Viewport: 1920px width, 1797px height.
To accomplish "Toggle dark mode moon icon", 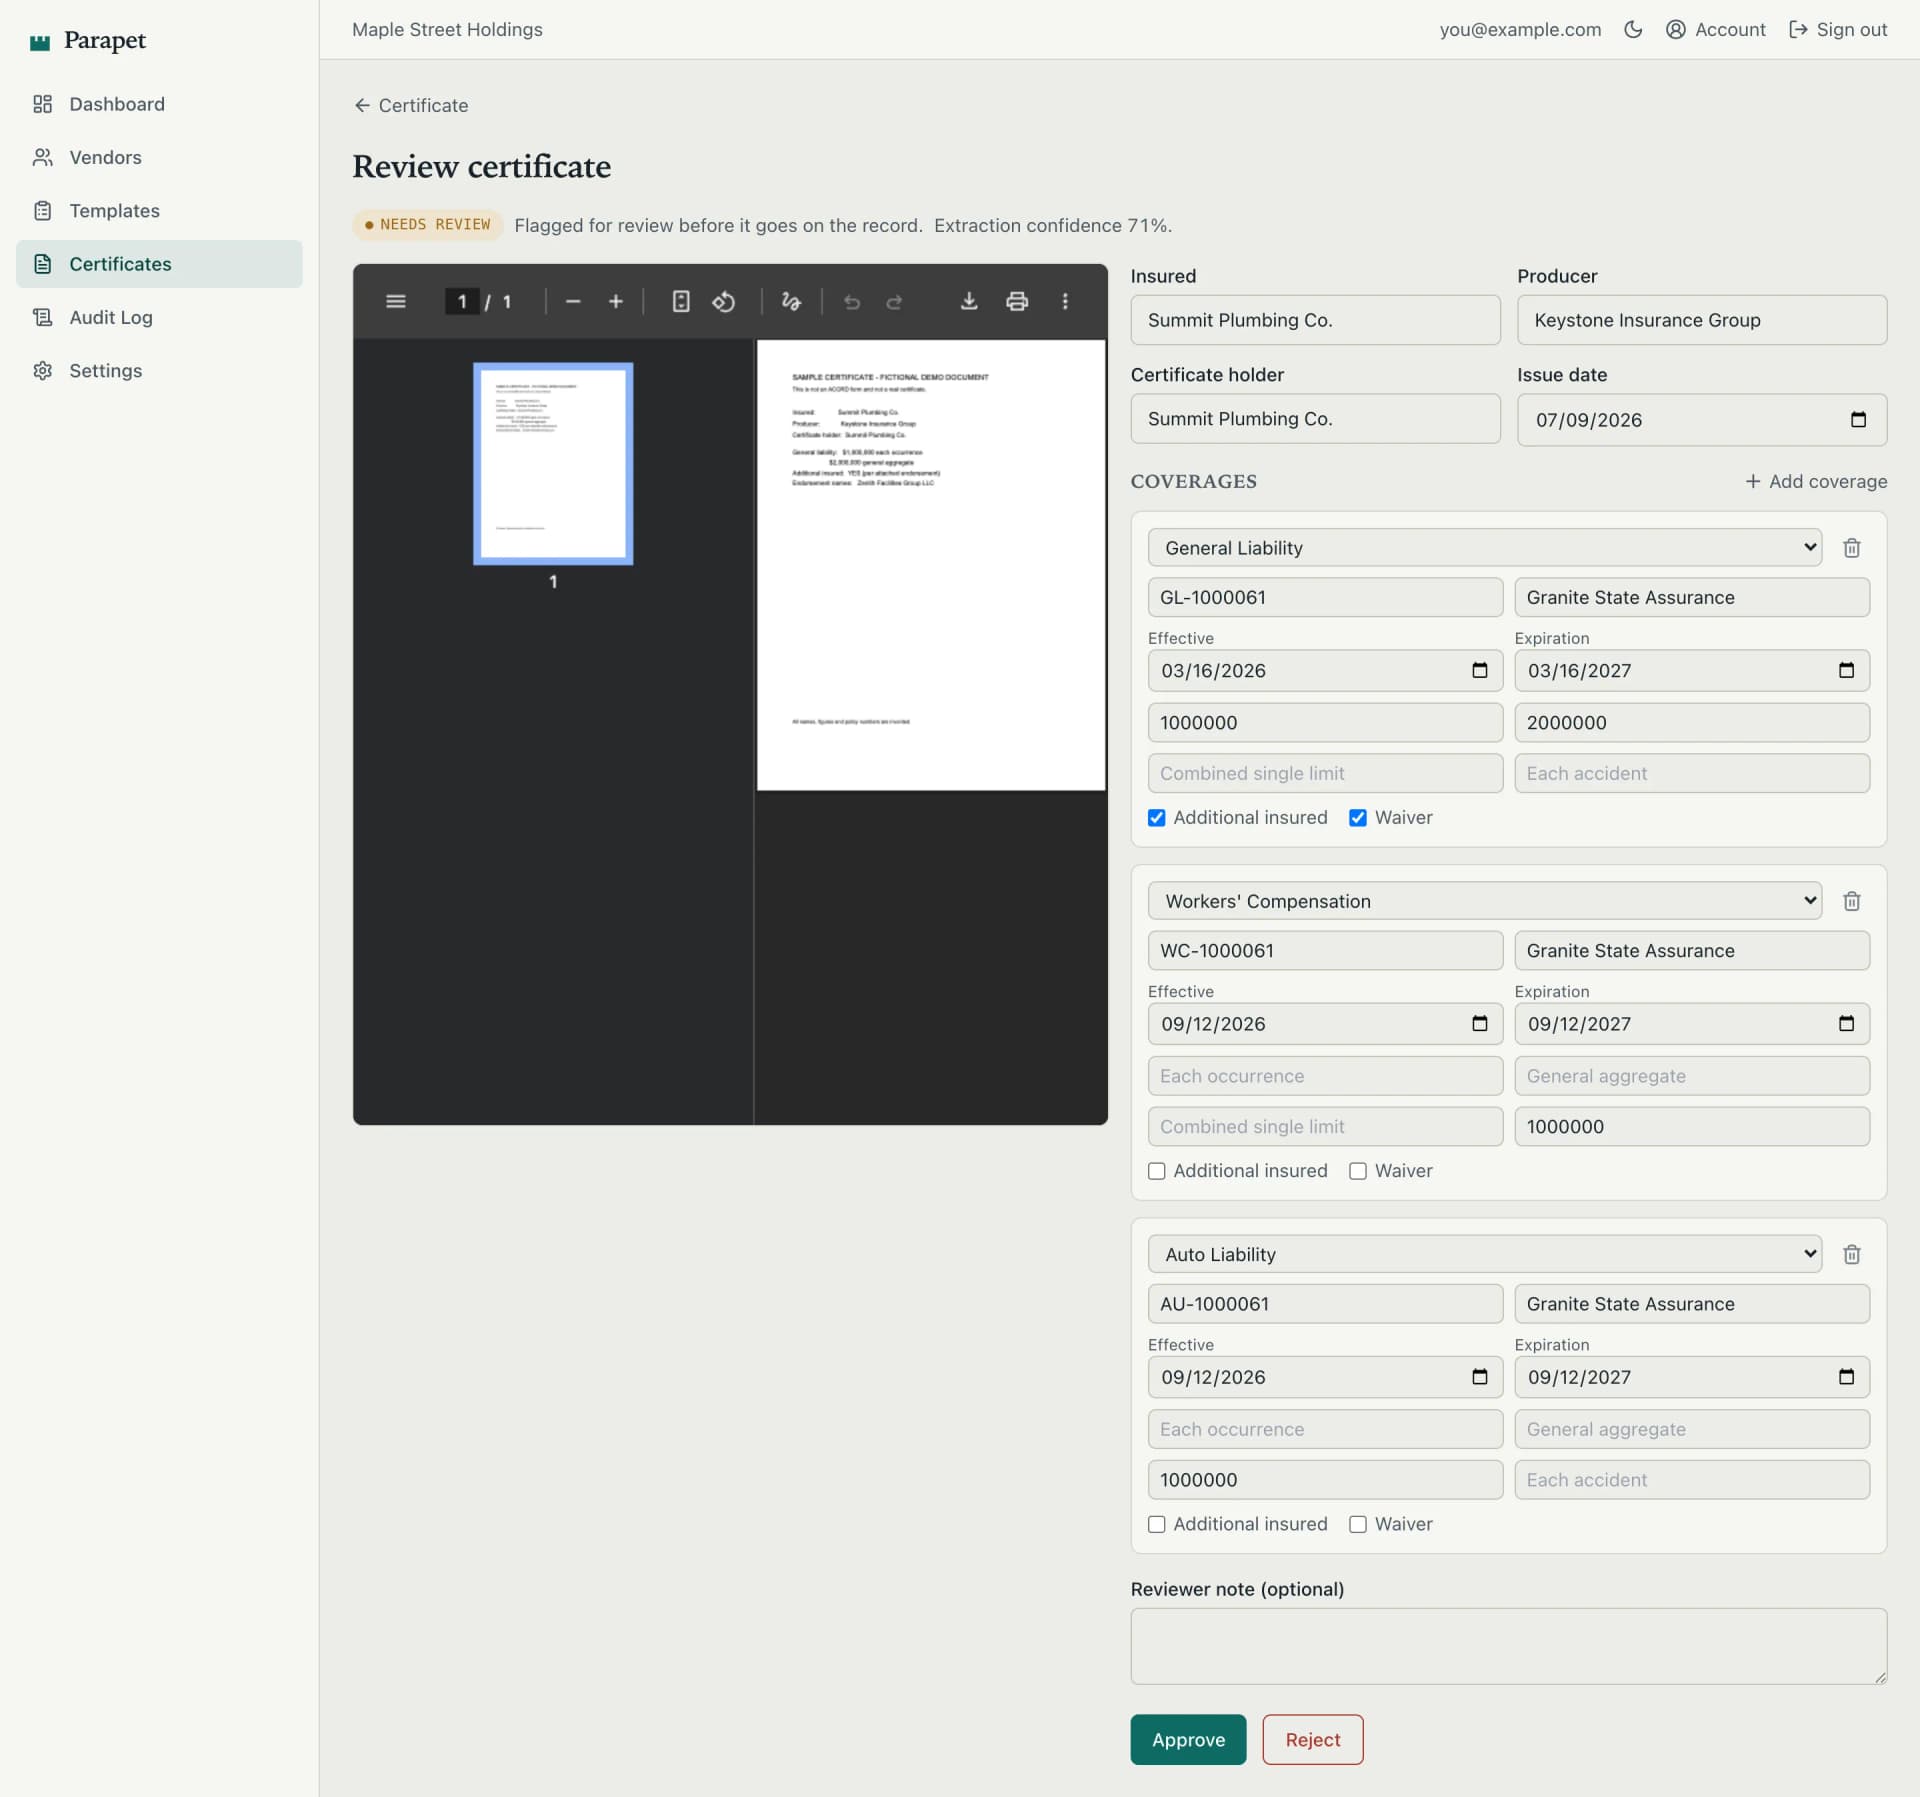I will pyautogui.click(x=1633, y=29).
